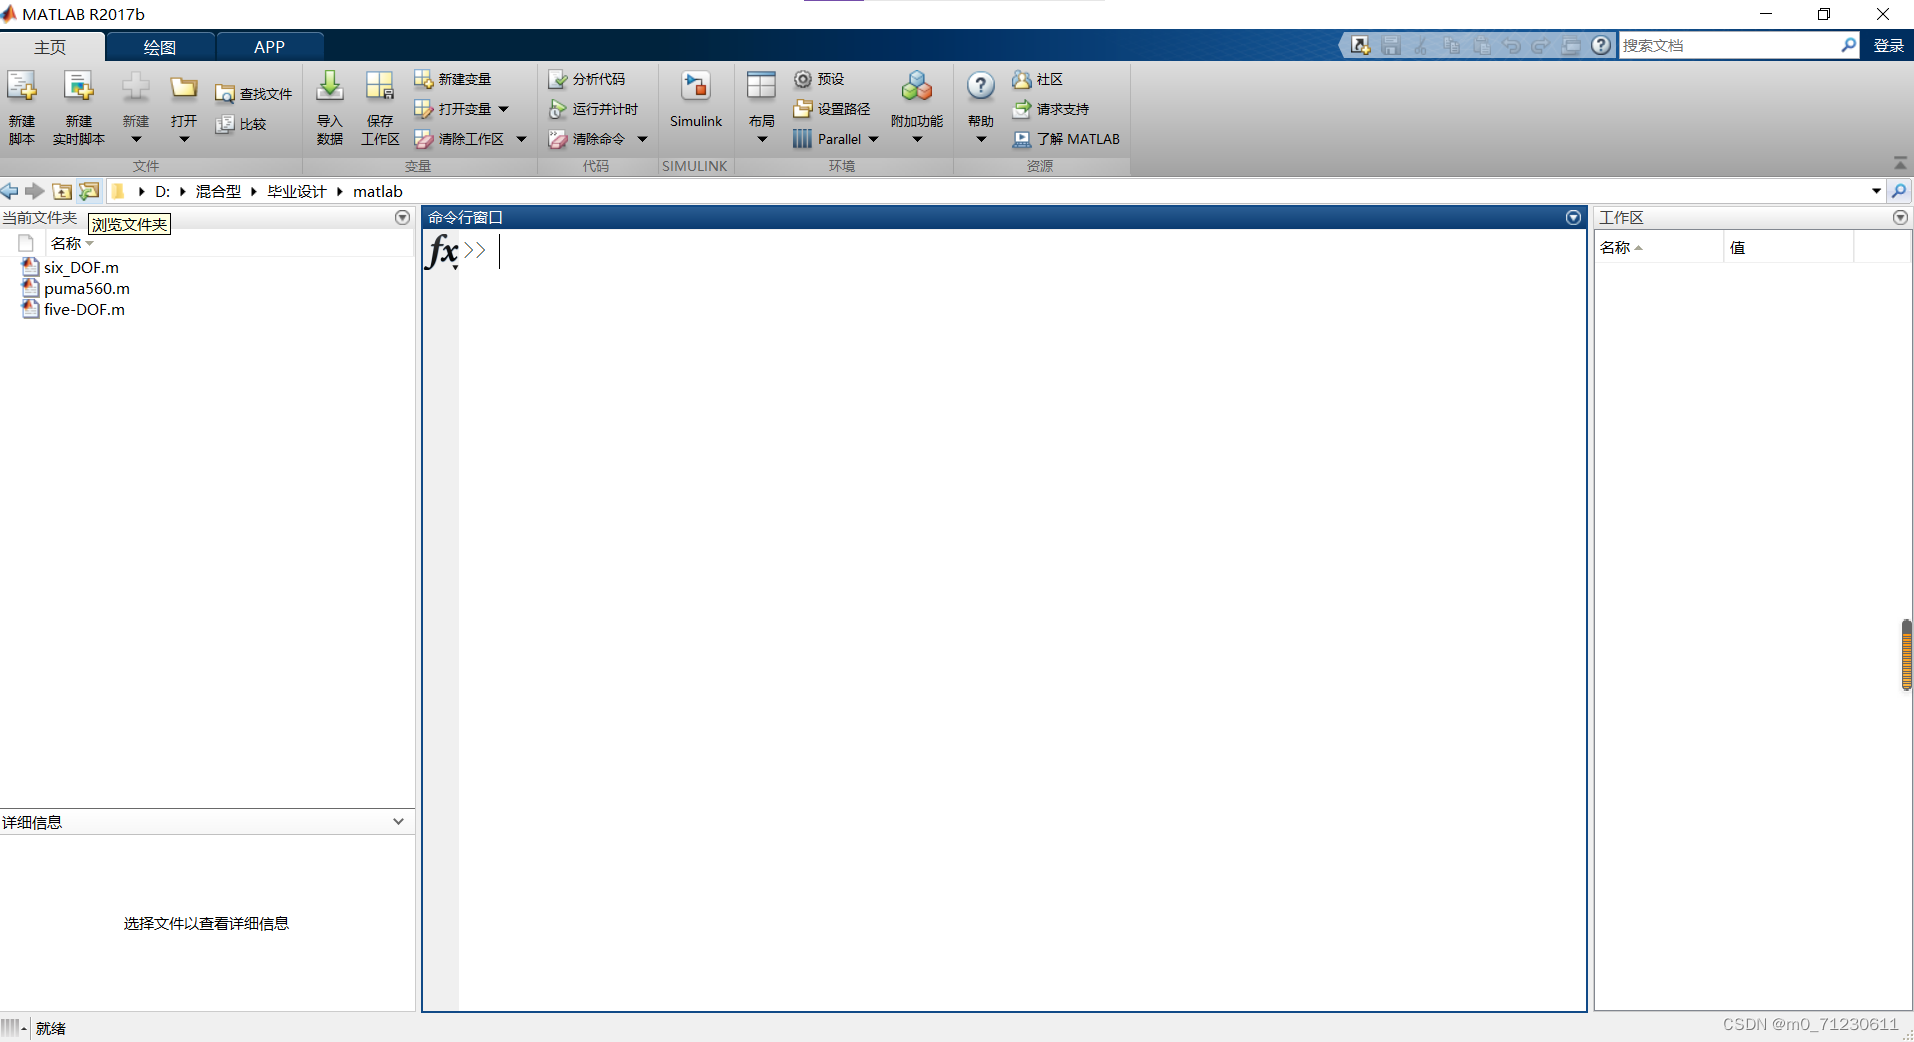Open the dropdown arrow under New (新建)
This screenshot has width=1914, height=1042.
coord(136,140)
